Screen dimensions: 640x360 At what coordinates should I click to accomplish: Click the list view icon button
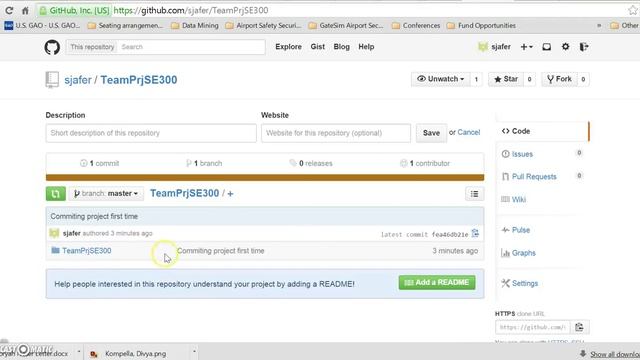(474, 194)
